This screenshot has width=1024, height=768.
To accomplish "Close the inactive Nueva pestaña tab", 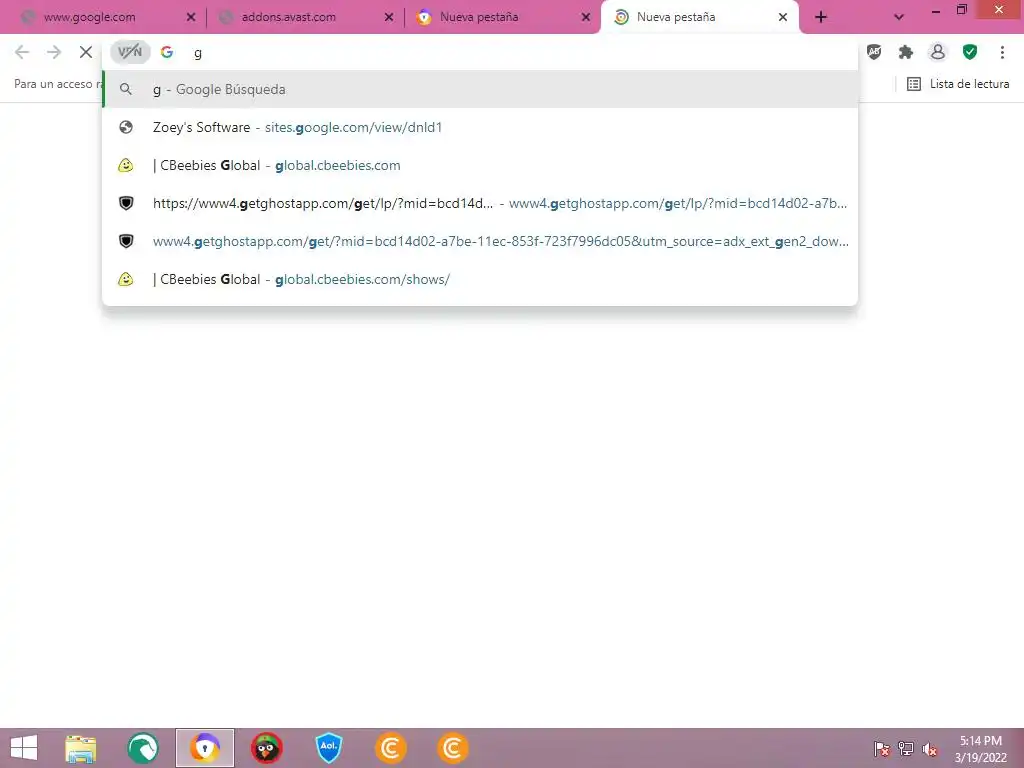I will pos(586,18).
